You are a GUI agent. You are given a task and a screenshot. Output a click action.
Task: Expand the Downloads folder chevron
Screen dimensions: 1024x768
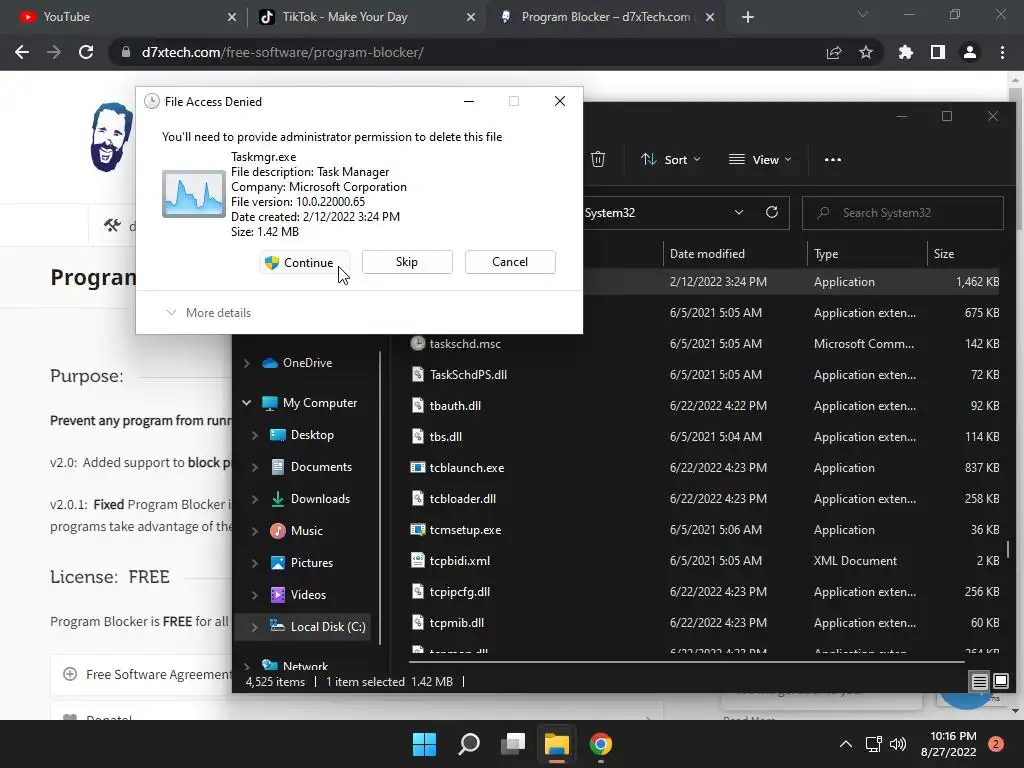pos(255,499)
